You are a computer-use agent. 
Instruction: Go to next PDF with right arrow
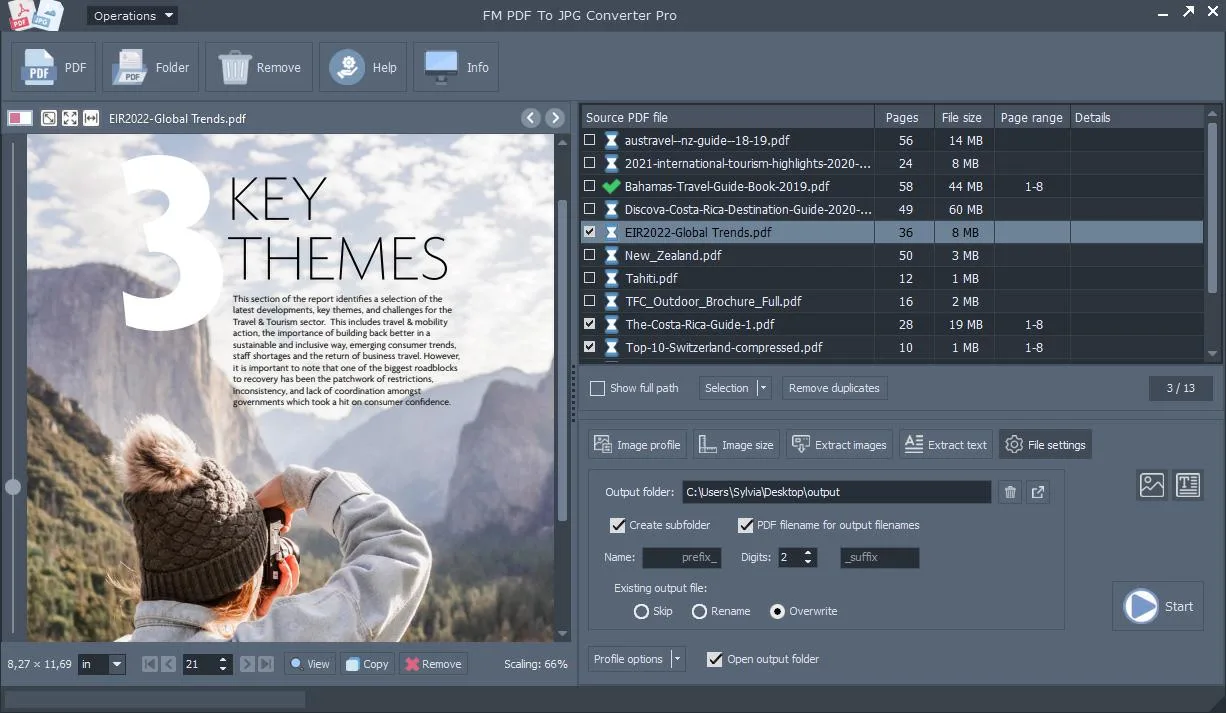pyautogui.click(x=555, y=118)
